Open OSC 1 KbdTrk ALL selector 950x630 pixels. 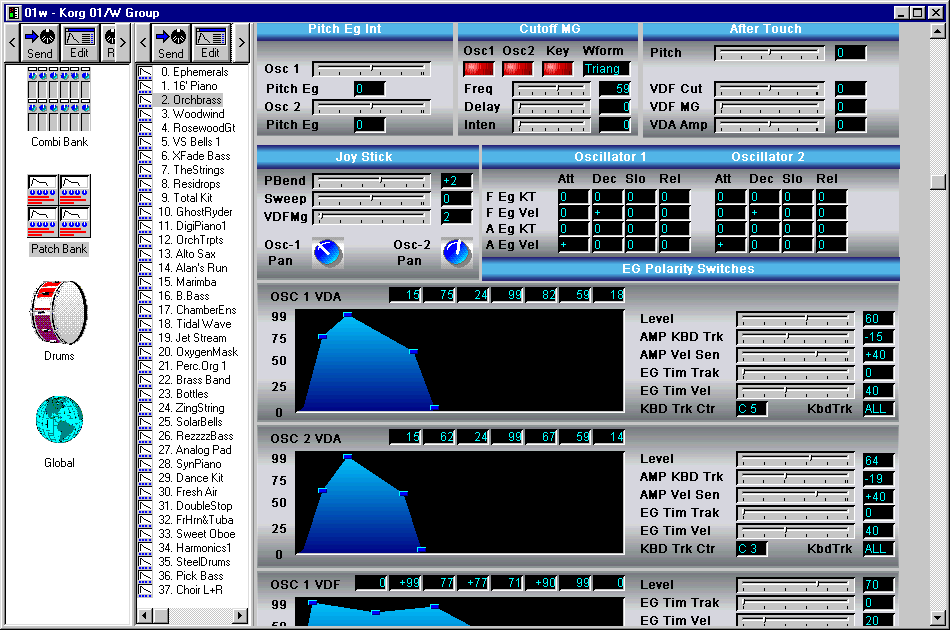click(x=878, y=409)
